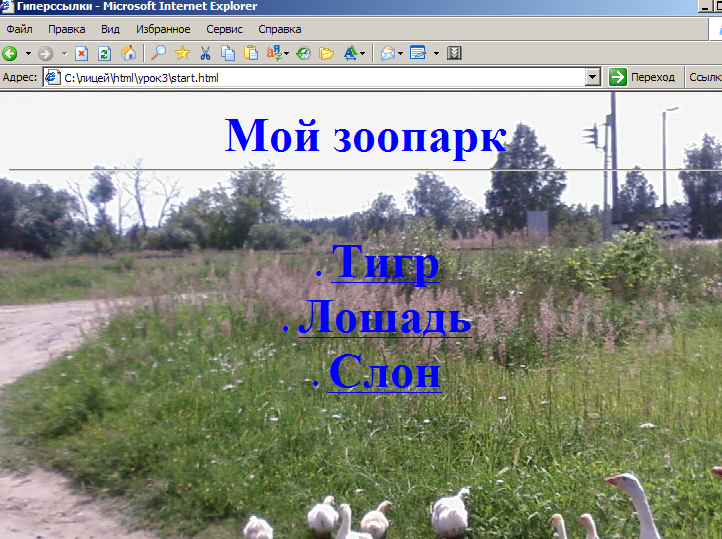The height and width of the screenshot is (539, 722).
Task: Expand the address bar dropdown list
Action: (x=593, y=77)
